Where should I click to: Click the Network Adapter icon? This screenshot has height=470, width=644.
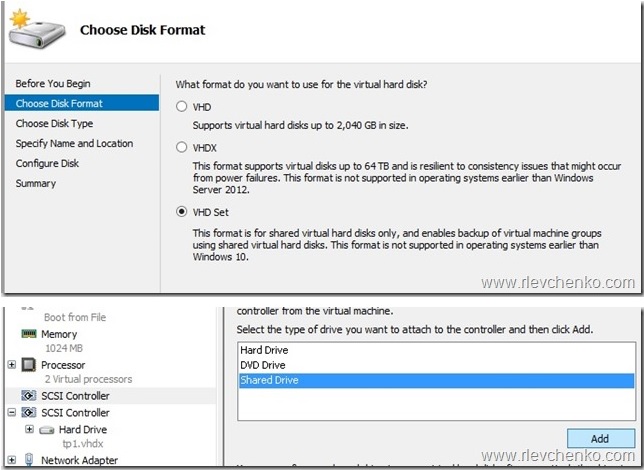click(29, 460)
